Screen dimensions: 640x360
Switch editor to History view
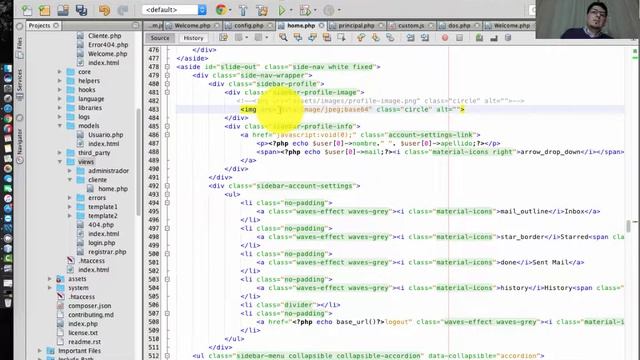tap(193, 38)
